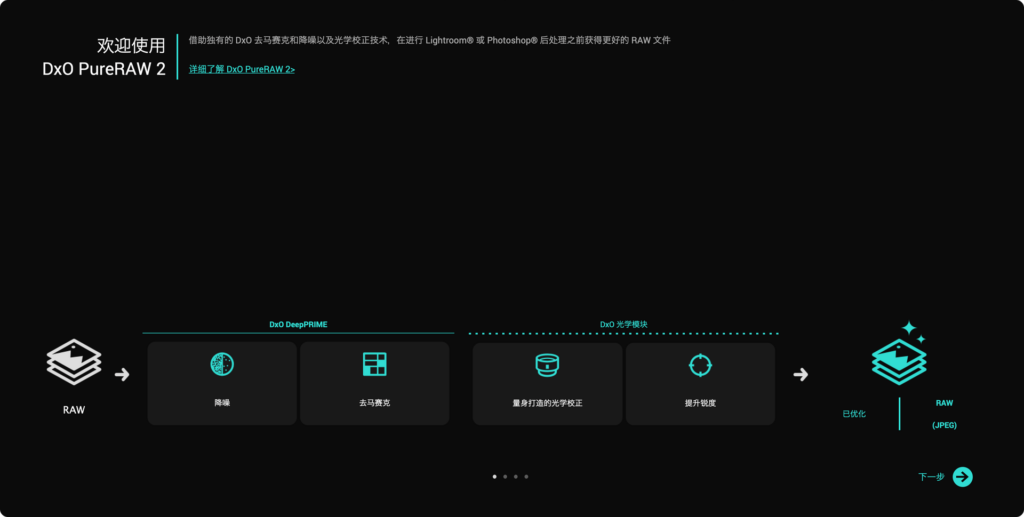The height and width of the screenshot is (517, 1024).
Task: Click the 下一步 text button
Action: [931, 477]
